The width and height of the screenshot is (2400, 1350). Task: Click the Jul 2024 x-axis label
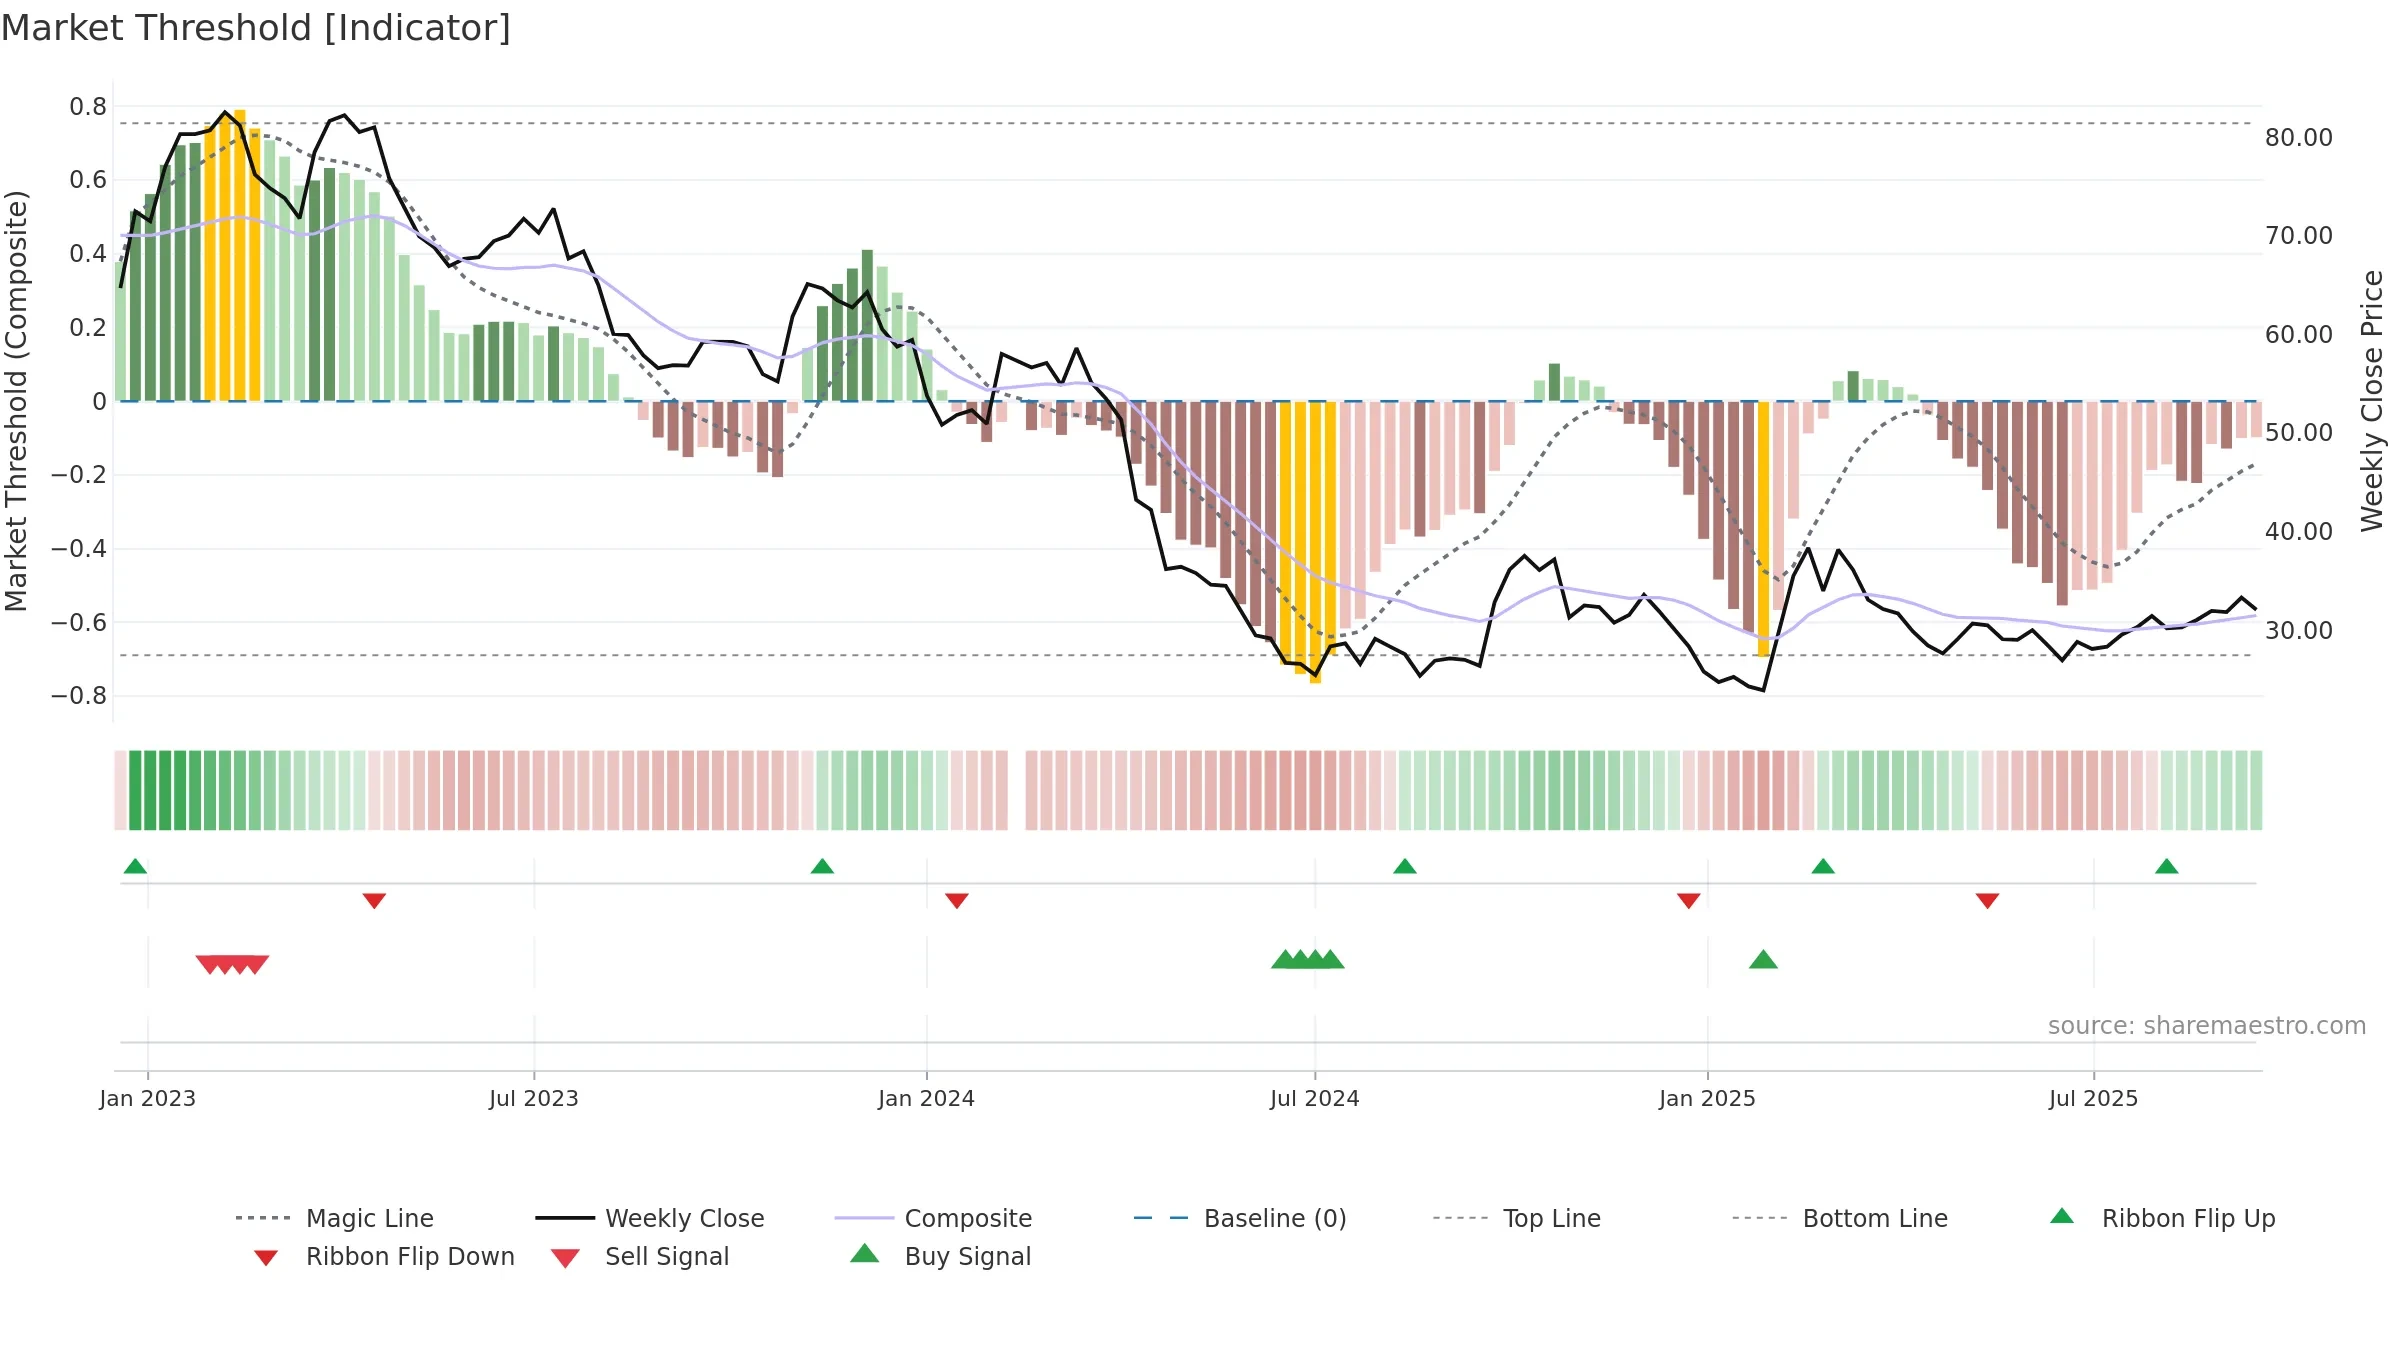[x=1315, y=1099]
